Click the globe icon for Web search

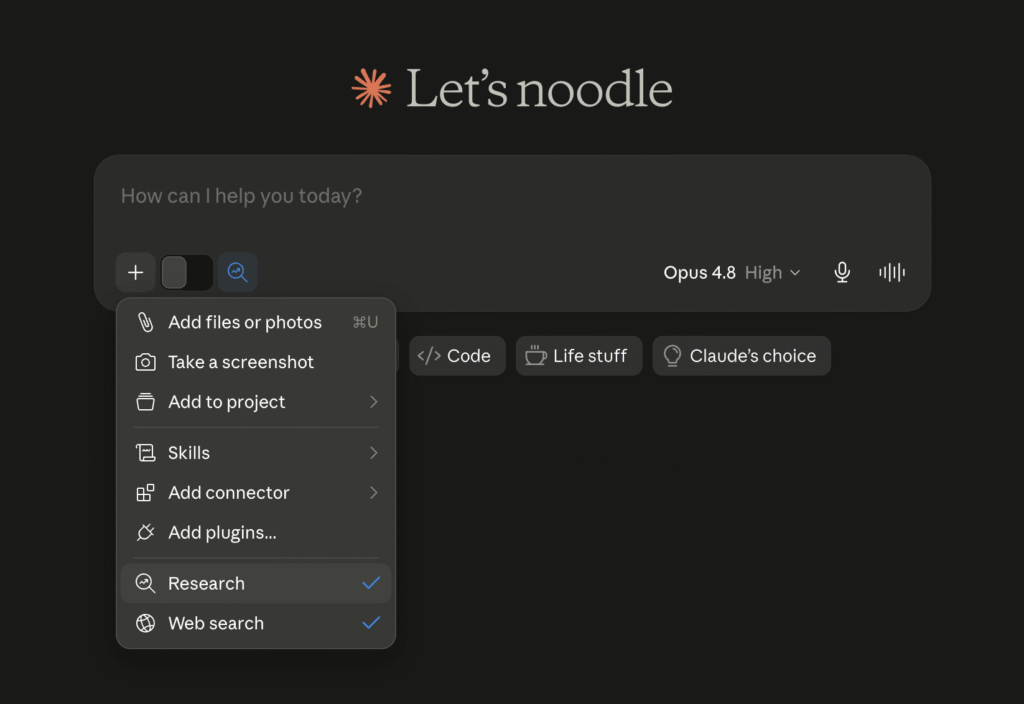click(145, 623)
